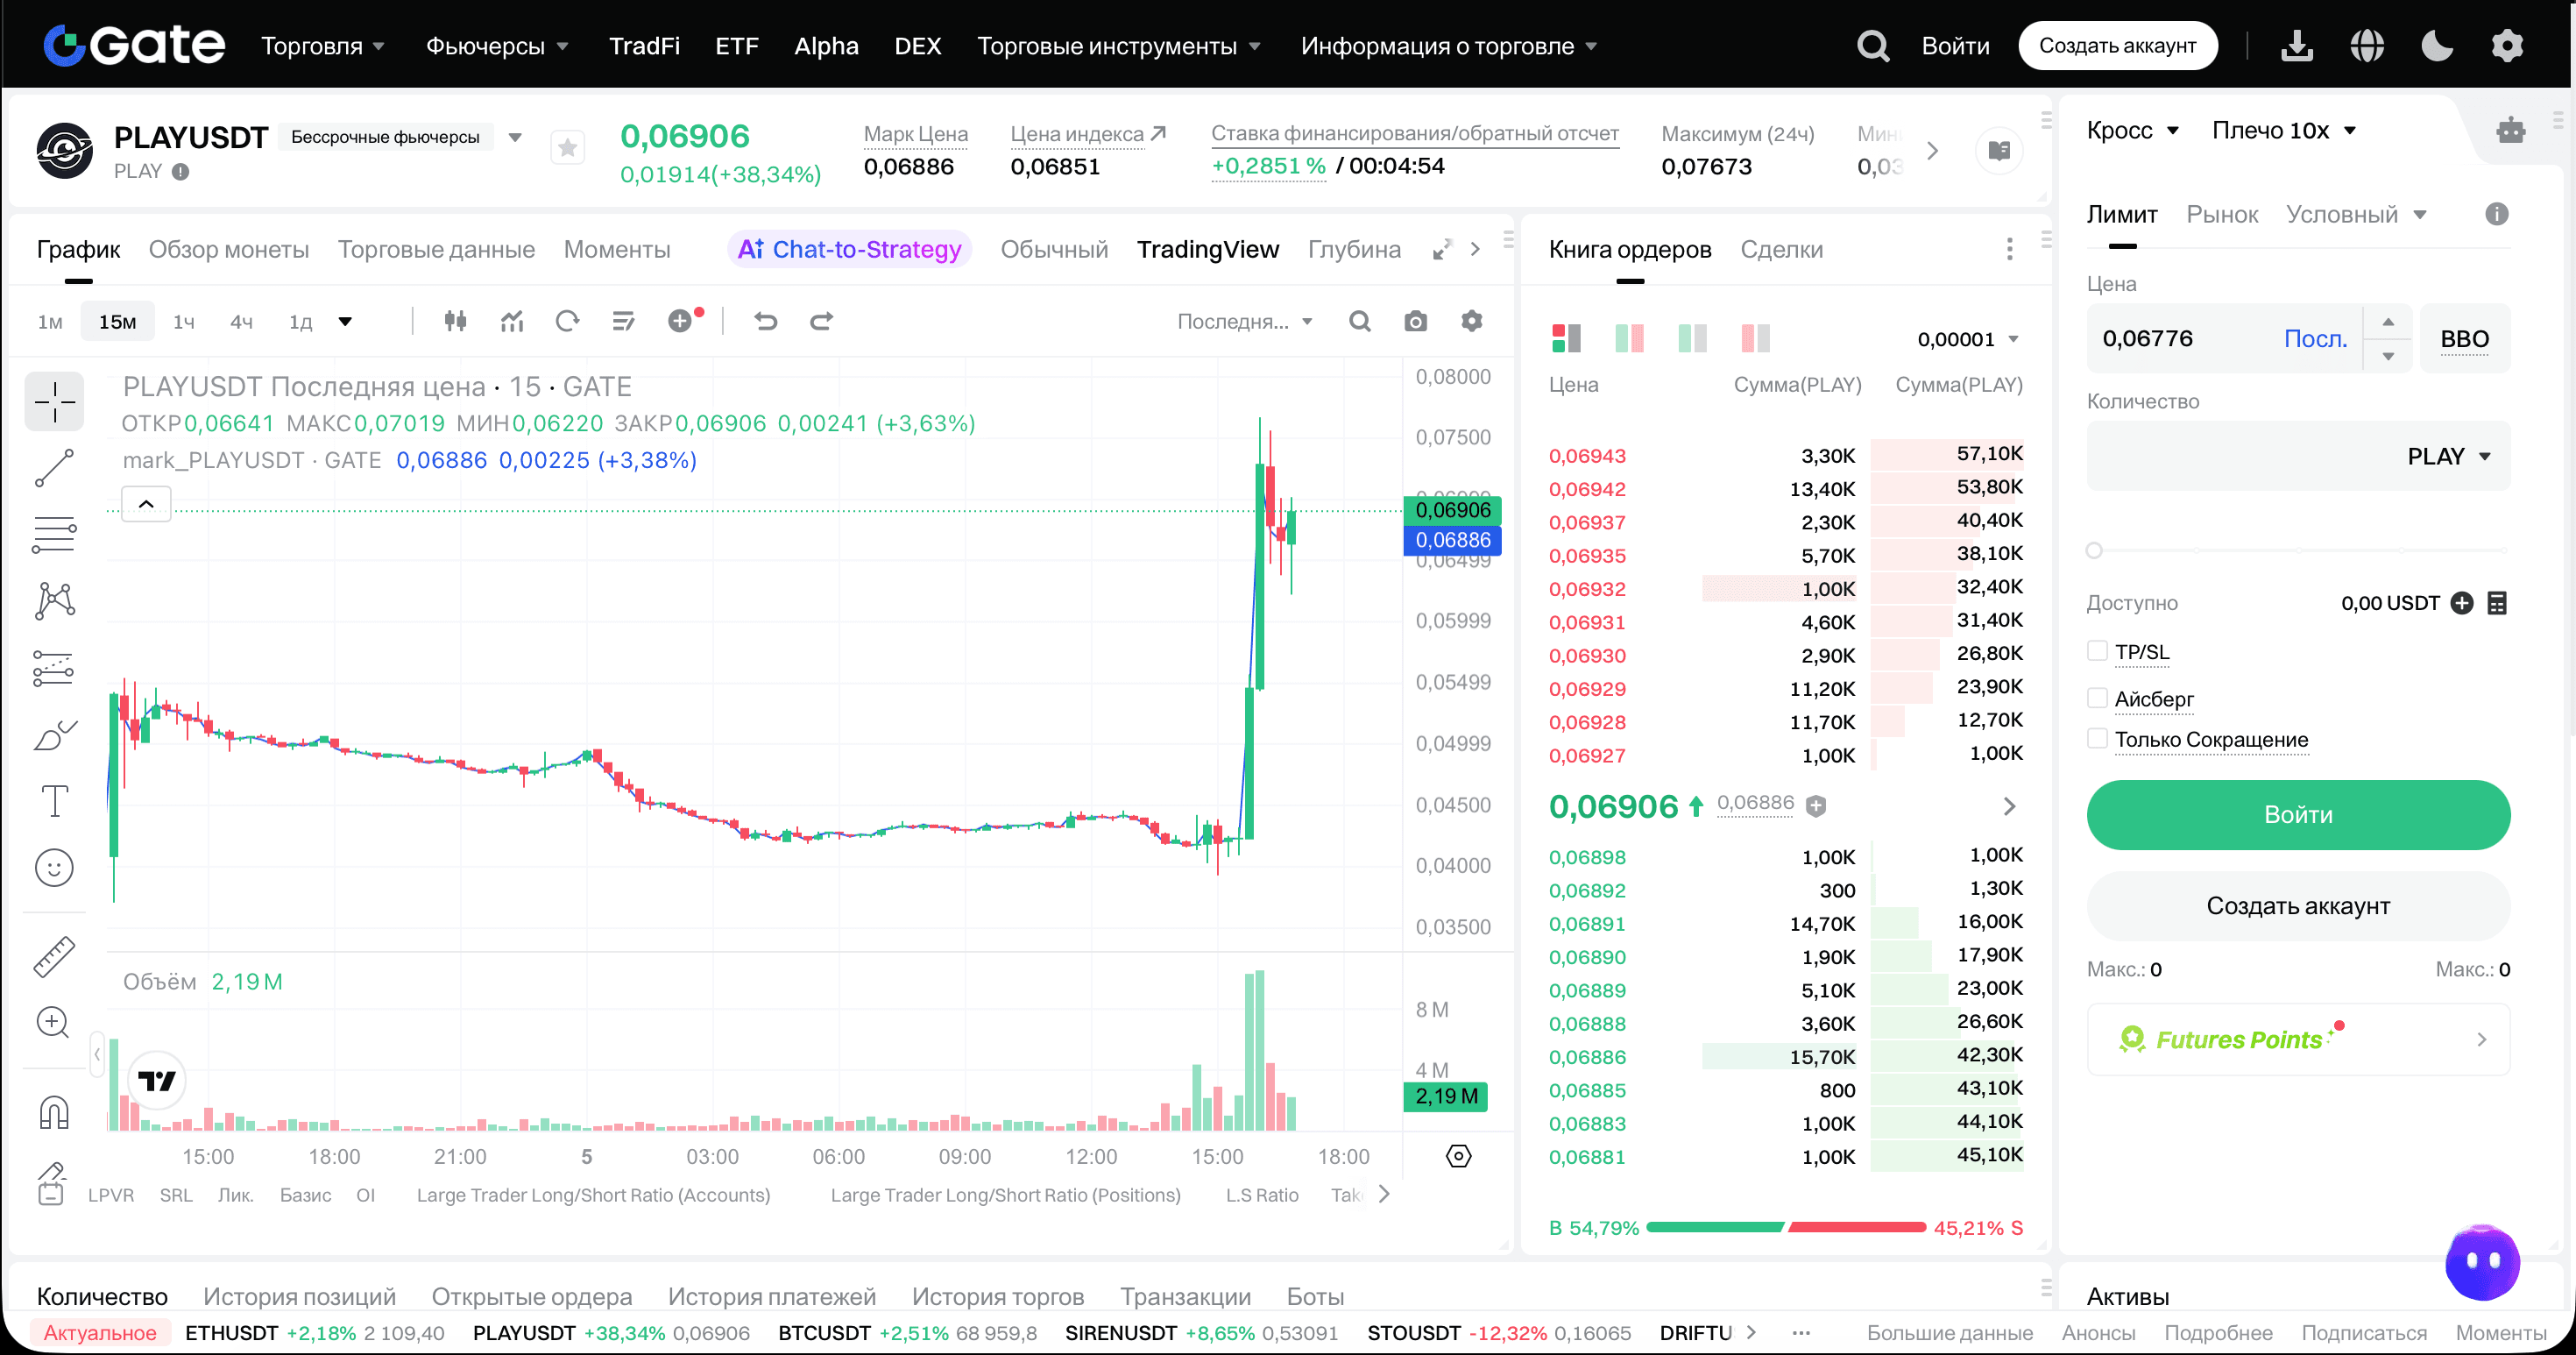2576x1355 pixels.
Task: Open the 0,00001 price precision dropdown
Action: click(1968, 339)
